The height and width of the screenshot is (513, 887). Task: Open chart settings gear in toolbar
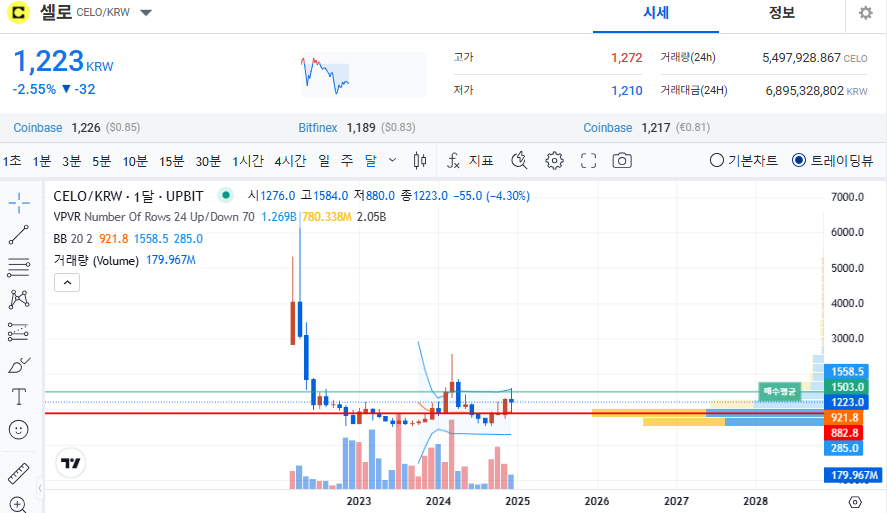(x=554, y=161)
